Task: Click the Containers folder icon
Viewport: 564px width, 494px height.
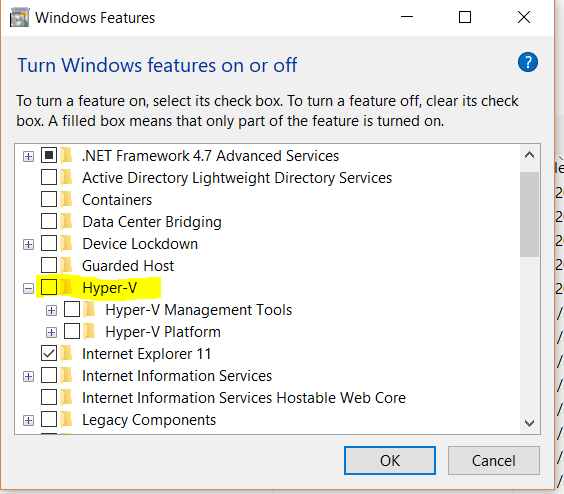Action: (67, 199)
